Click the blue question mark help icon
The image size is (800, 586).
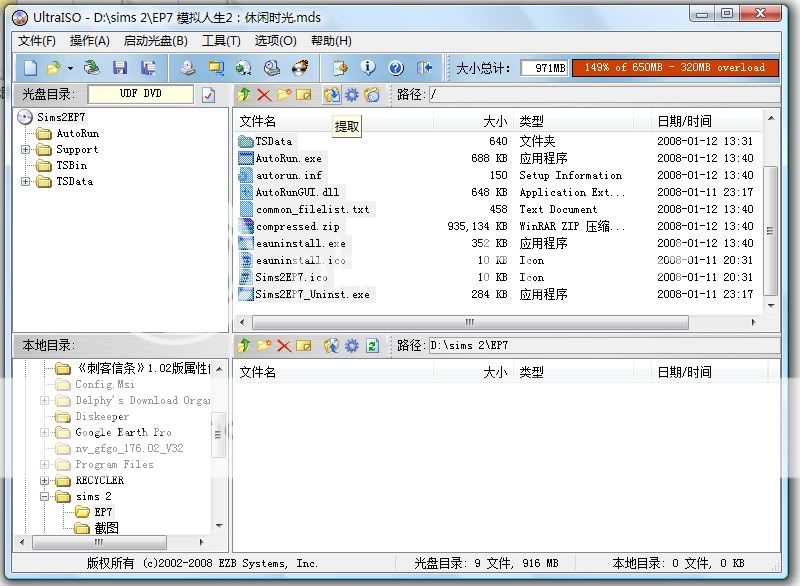pos(396,68)
